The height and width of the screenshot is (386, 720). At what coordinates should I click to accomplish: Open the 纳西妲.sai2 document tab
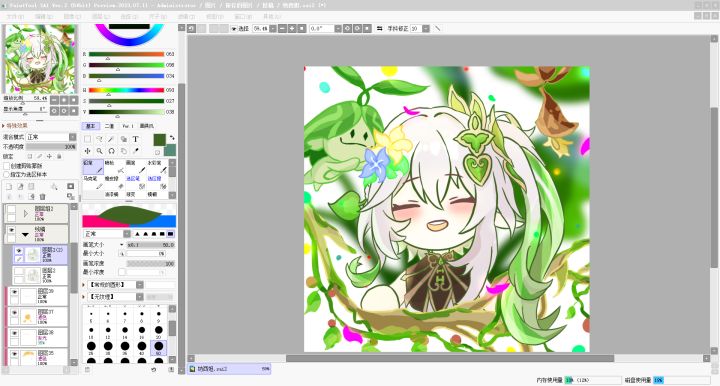tap(229, 369)
